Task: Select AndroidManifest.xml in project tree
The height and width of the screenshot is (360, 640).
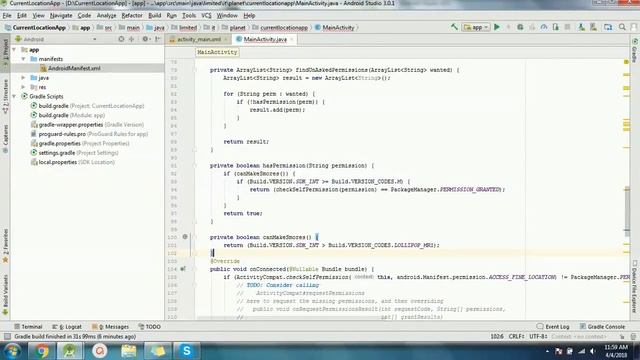Action: pyautogui.click(x=74, y=68)
